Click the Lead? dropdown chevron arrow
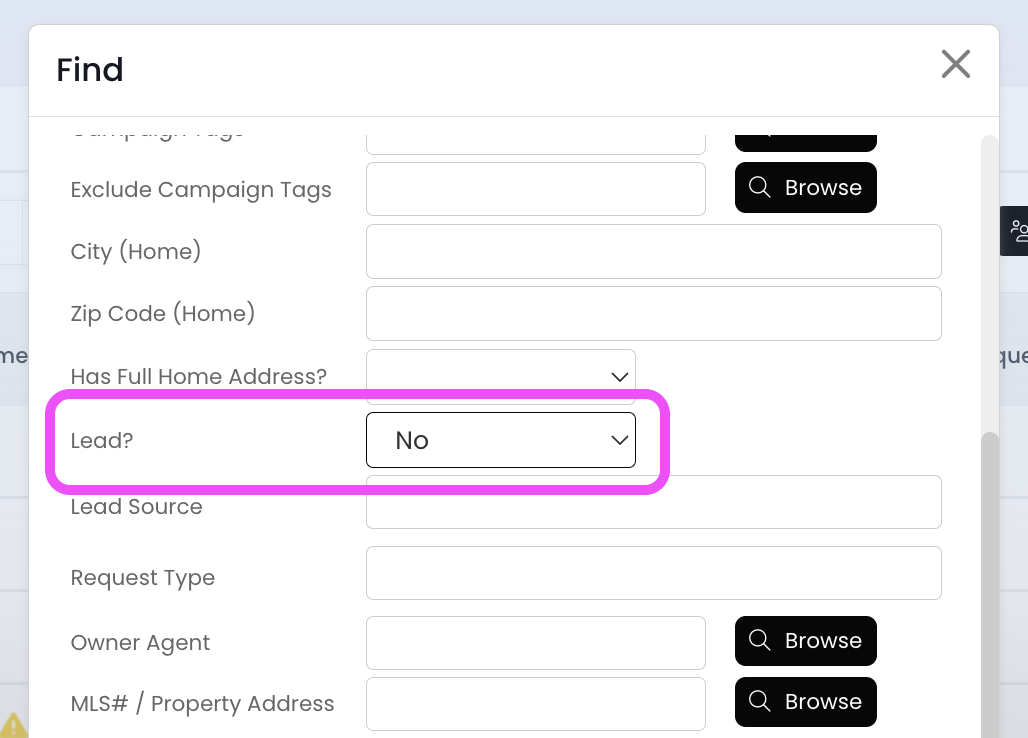Viewport: 1028px width, 738px height. click(619, 440)
